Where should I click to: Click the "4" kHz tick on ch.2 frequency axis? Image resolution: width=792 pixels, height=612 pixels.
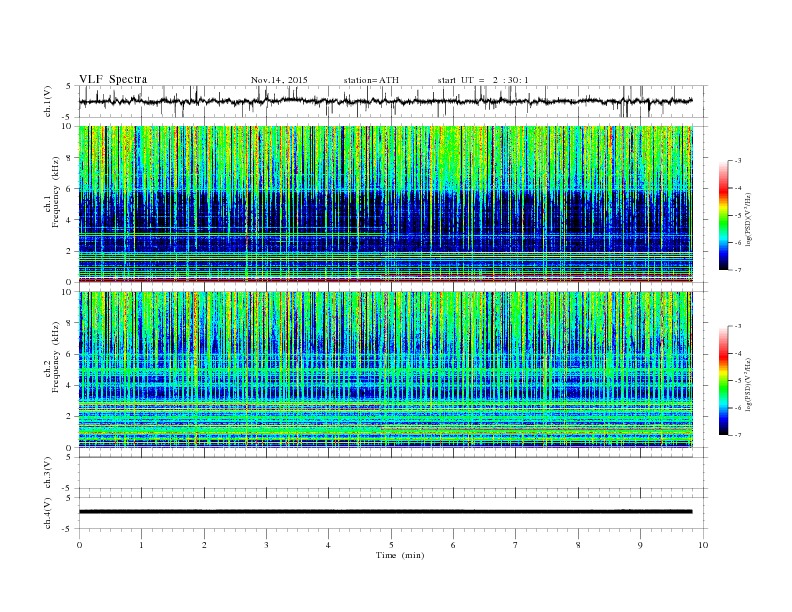tap(70, 386)
